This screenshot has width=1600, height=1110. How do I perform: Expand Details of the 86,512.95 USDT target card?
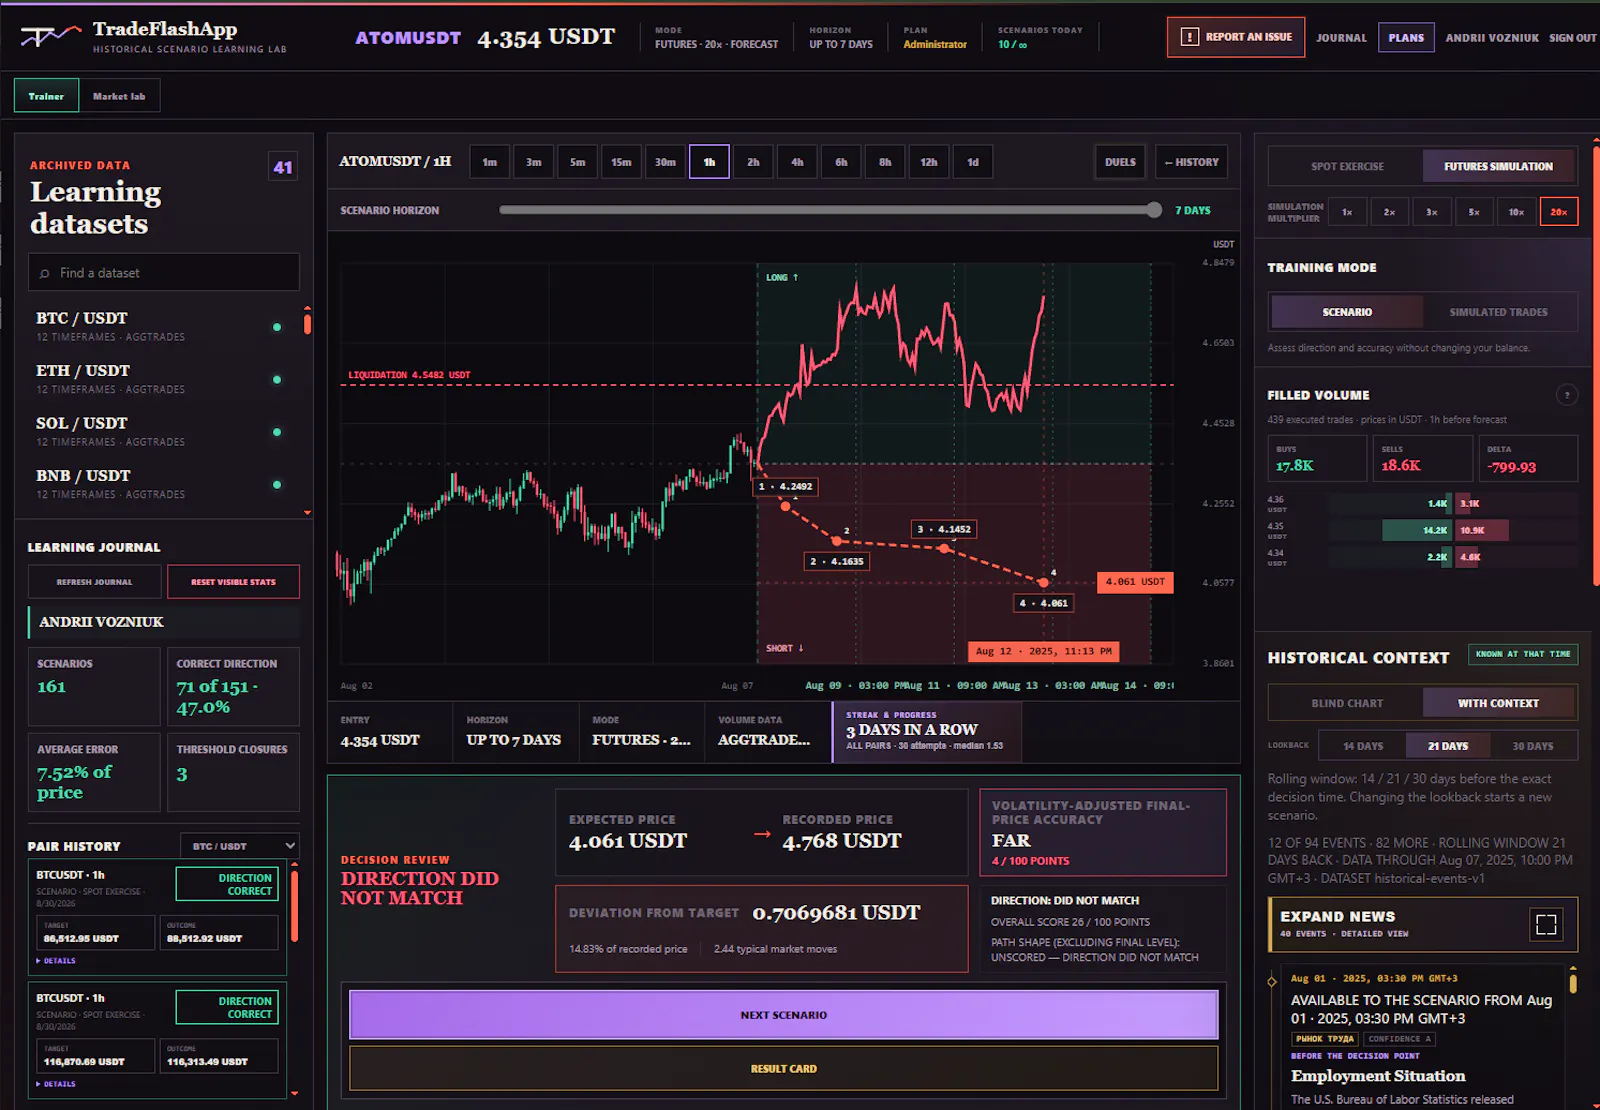pos(56,961)
